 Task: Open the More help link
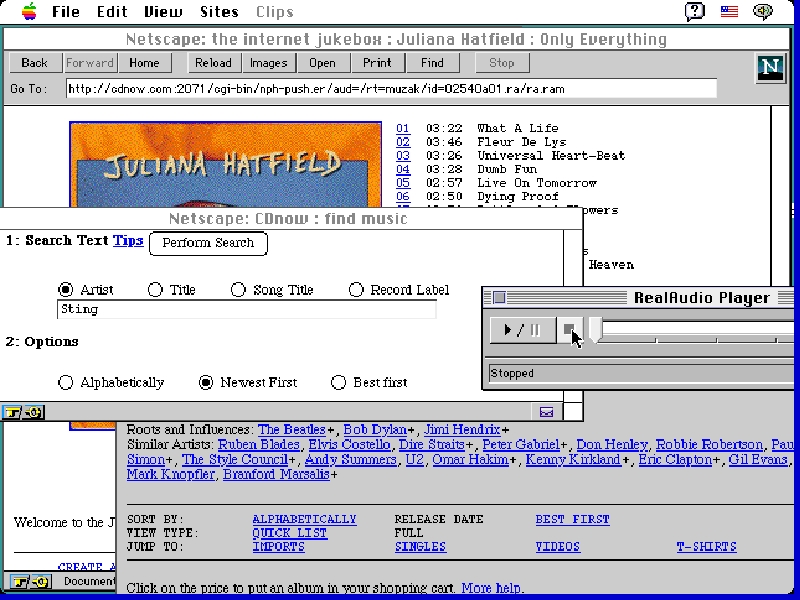tap(491, 588)
